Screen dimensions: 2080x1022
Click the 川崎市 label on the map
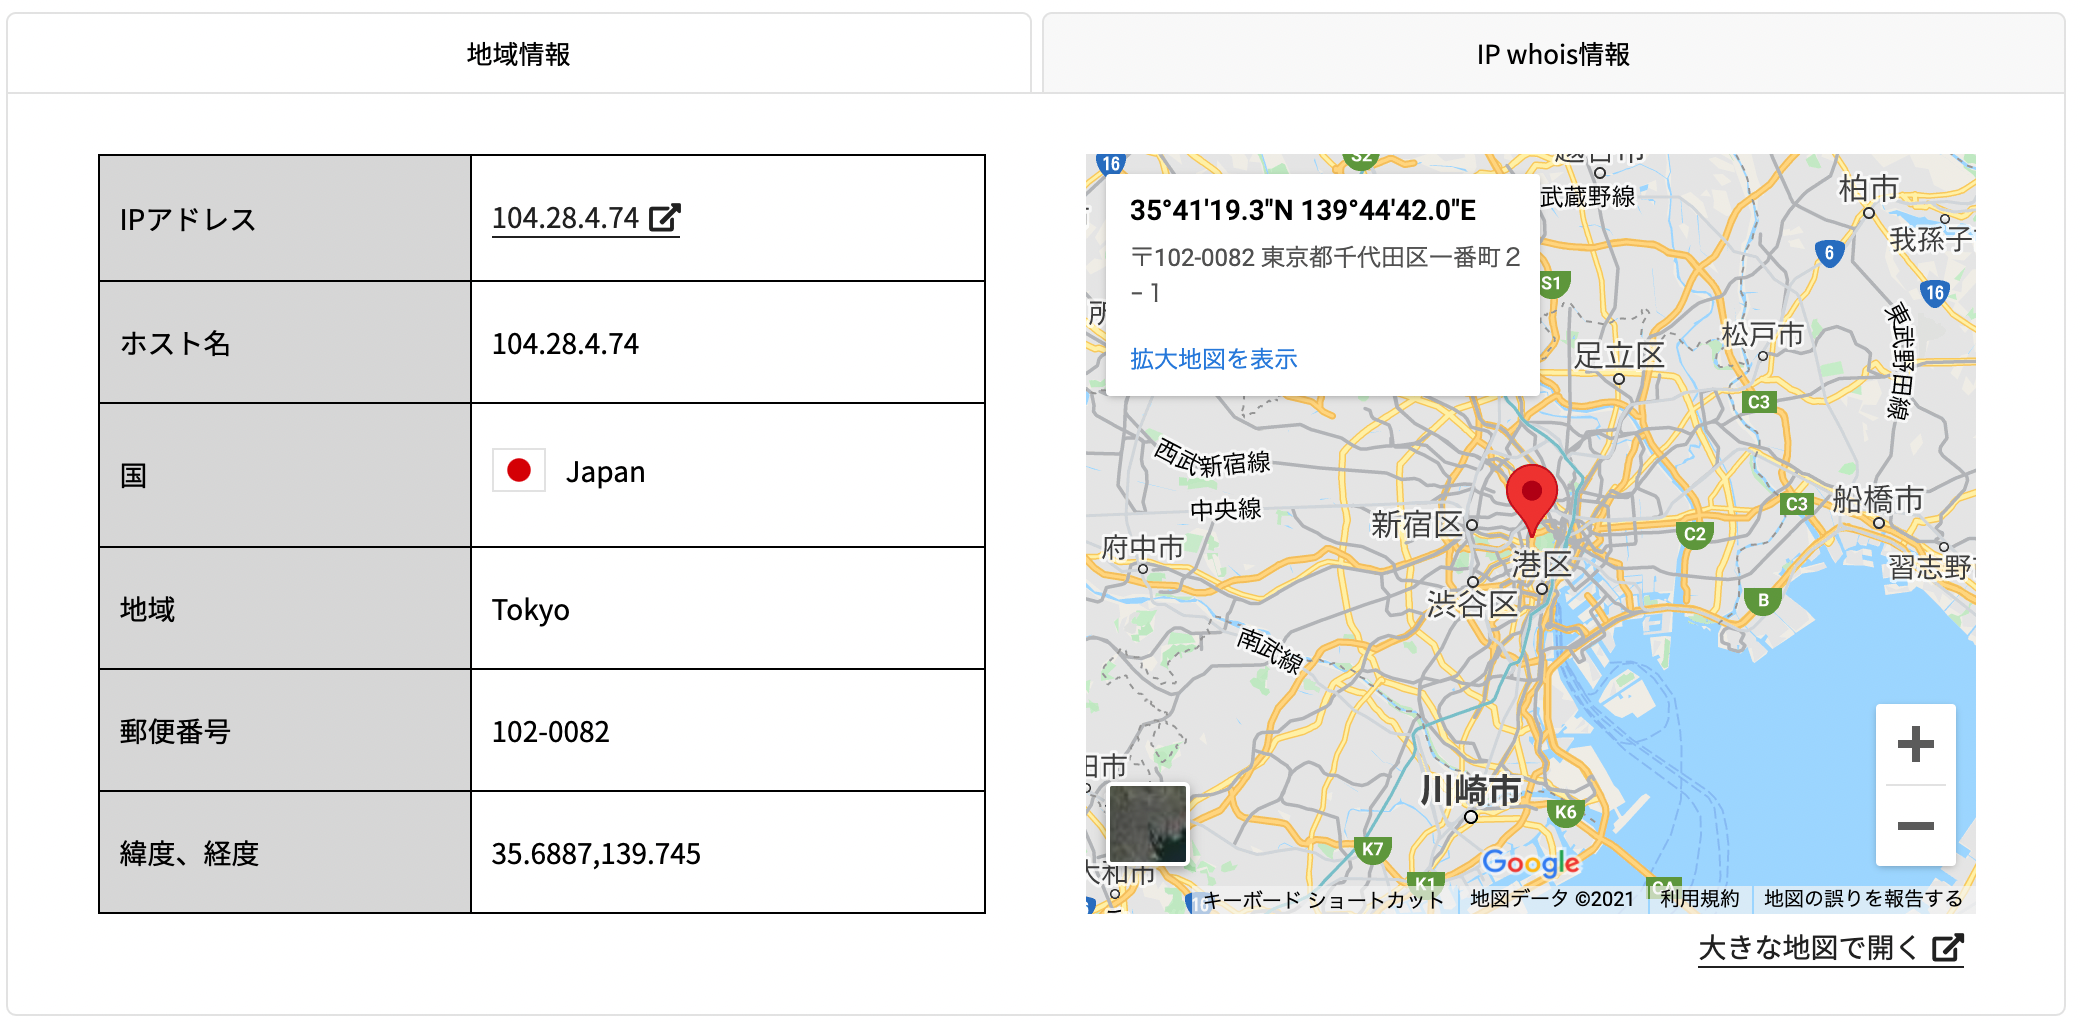pyautogui.click(x=1470, y=790)
